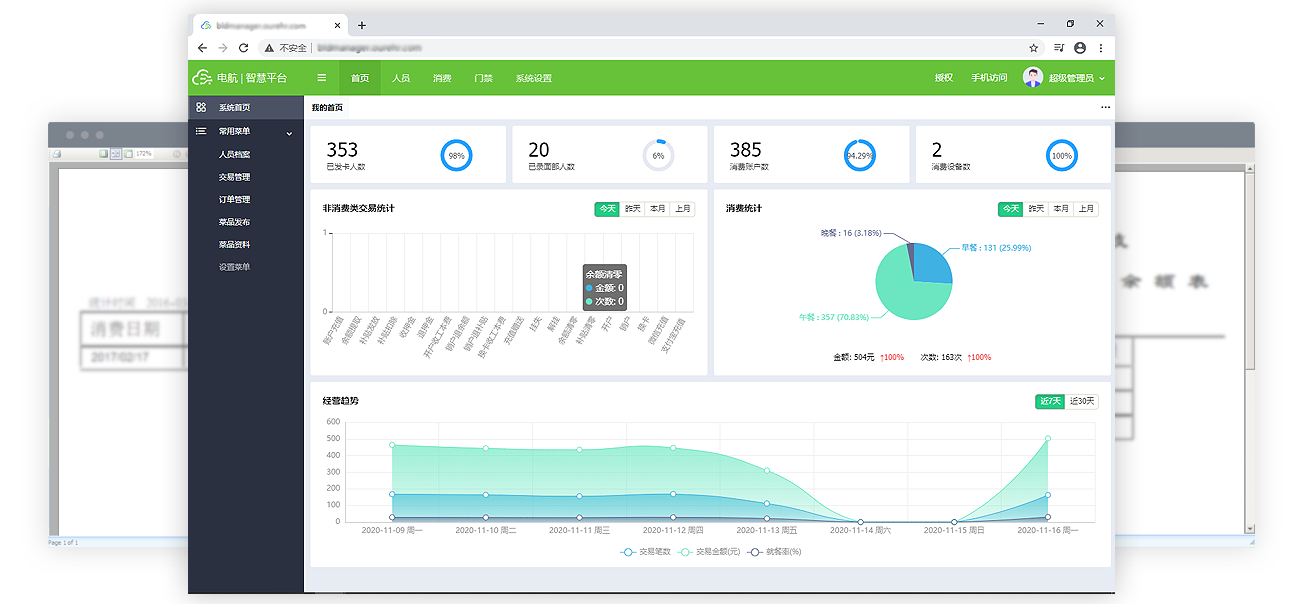This screenshot has height=604, width=1300.
Task: Bookmark the page with the star icon
Action: click(x=1033, y=47)
